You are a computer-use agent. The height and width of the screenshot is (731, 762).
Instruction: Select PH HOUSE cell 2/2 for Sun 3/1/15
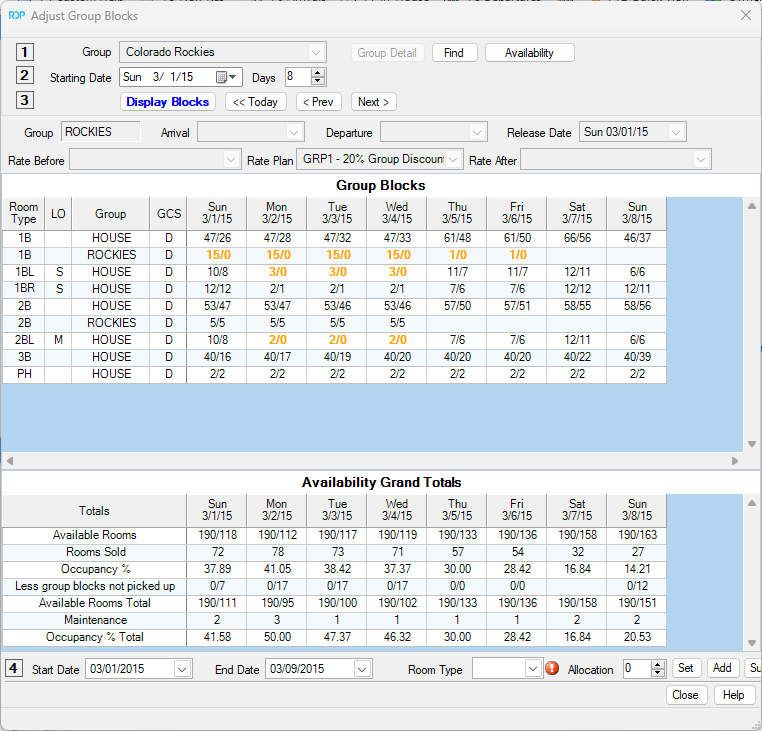(217, 374)
